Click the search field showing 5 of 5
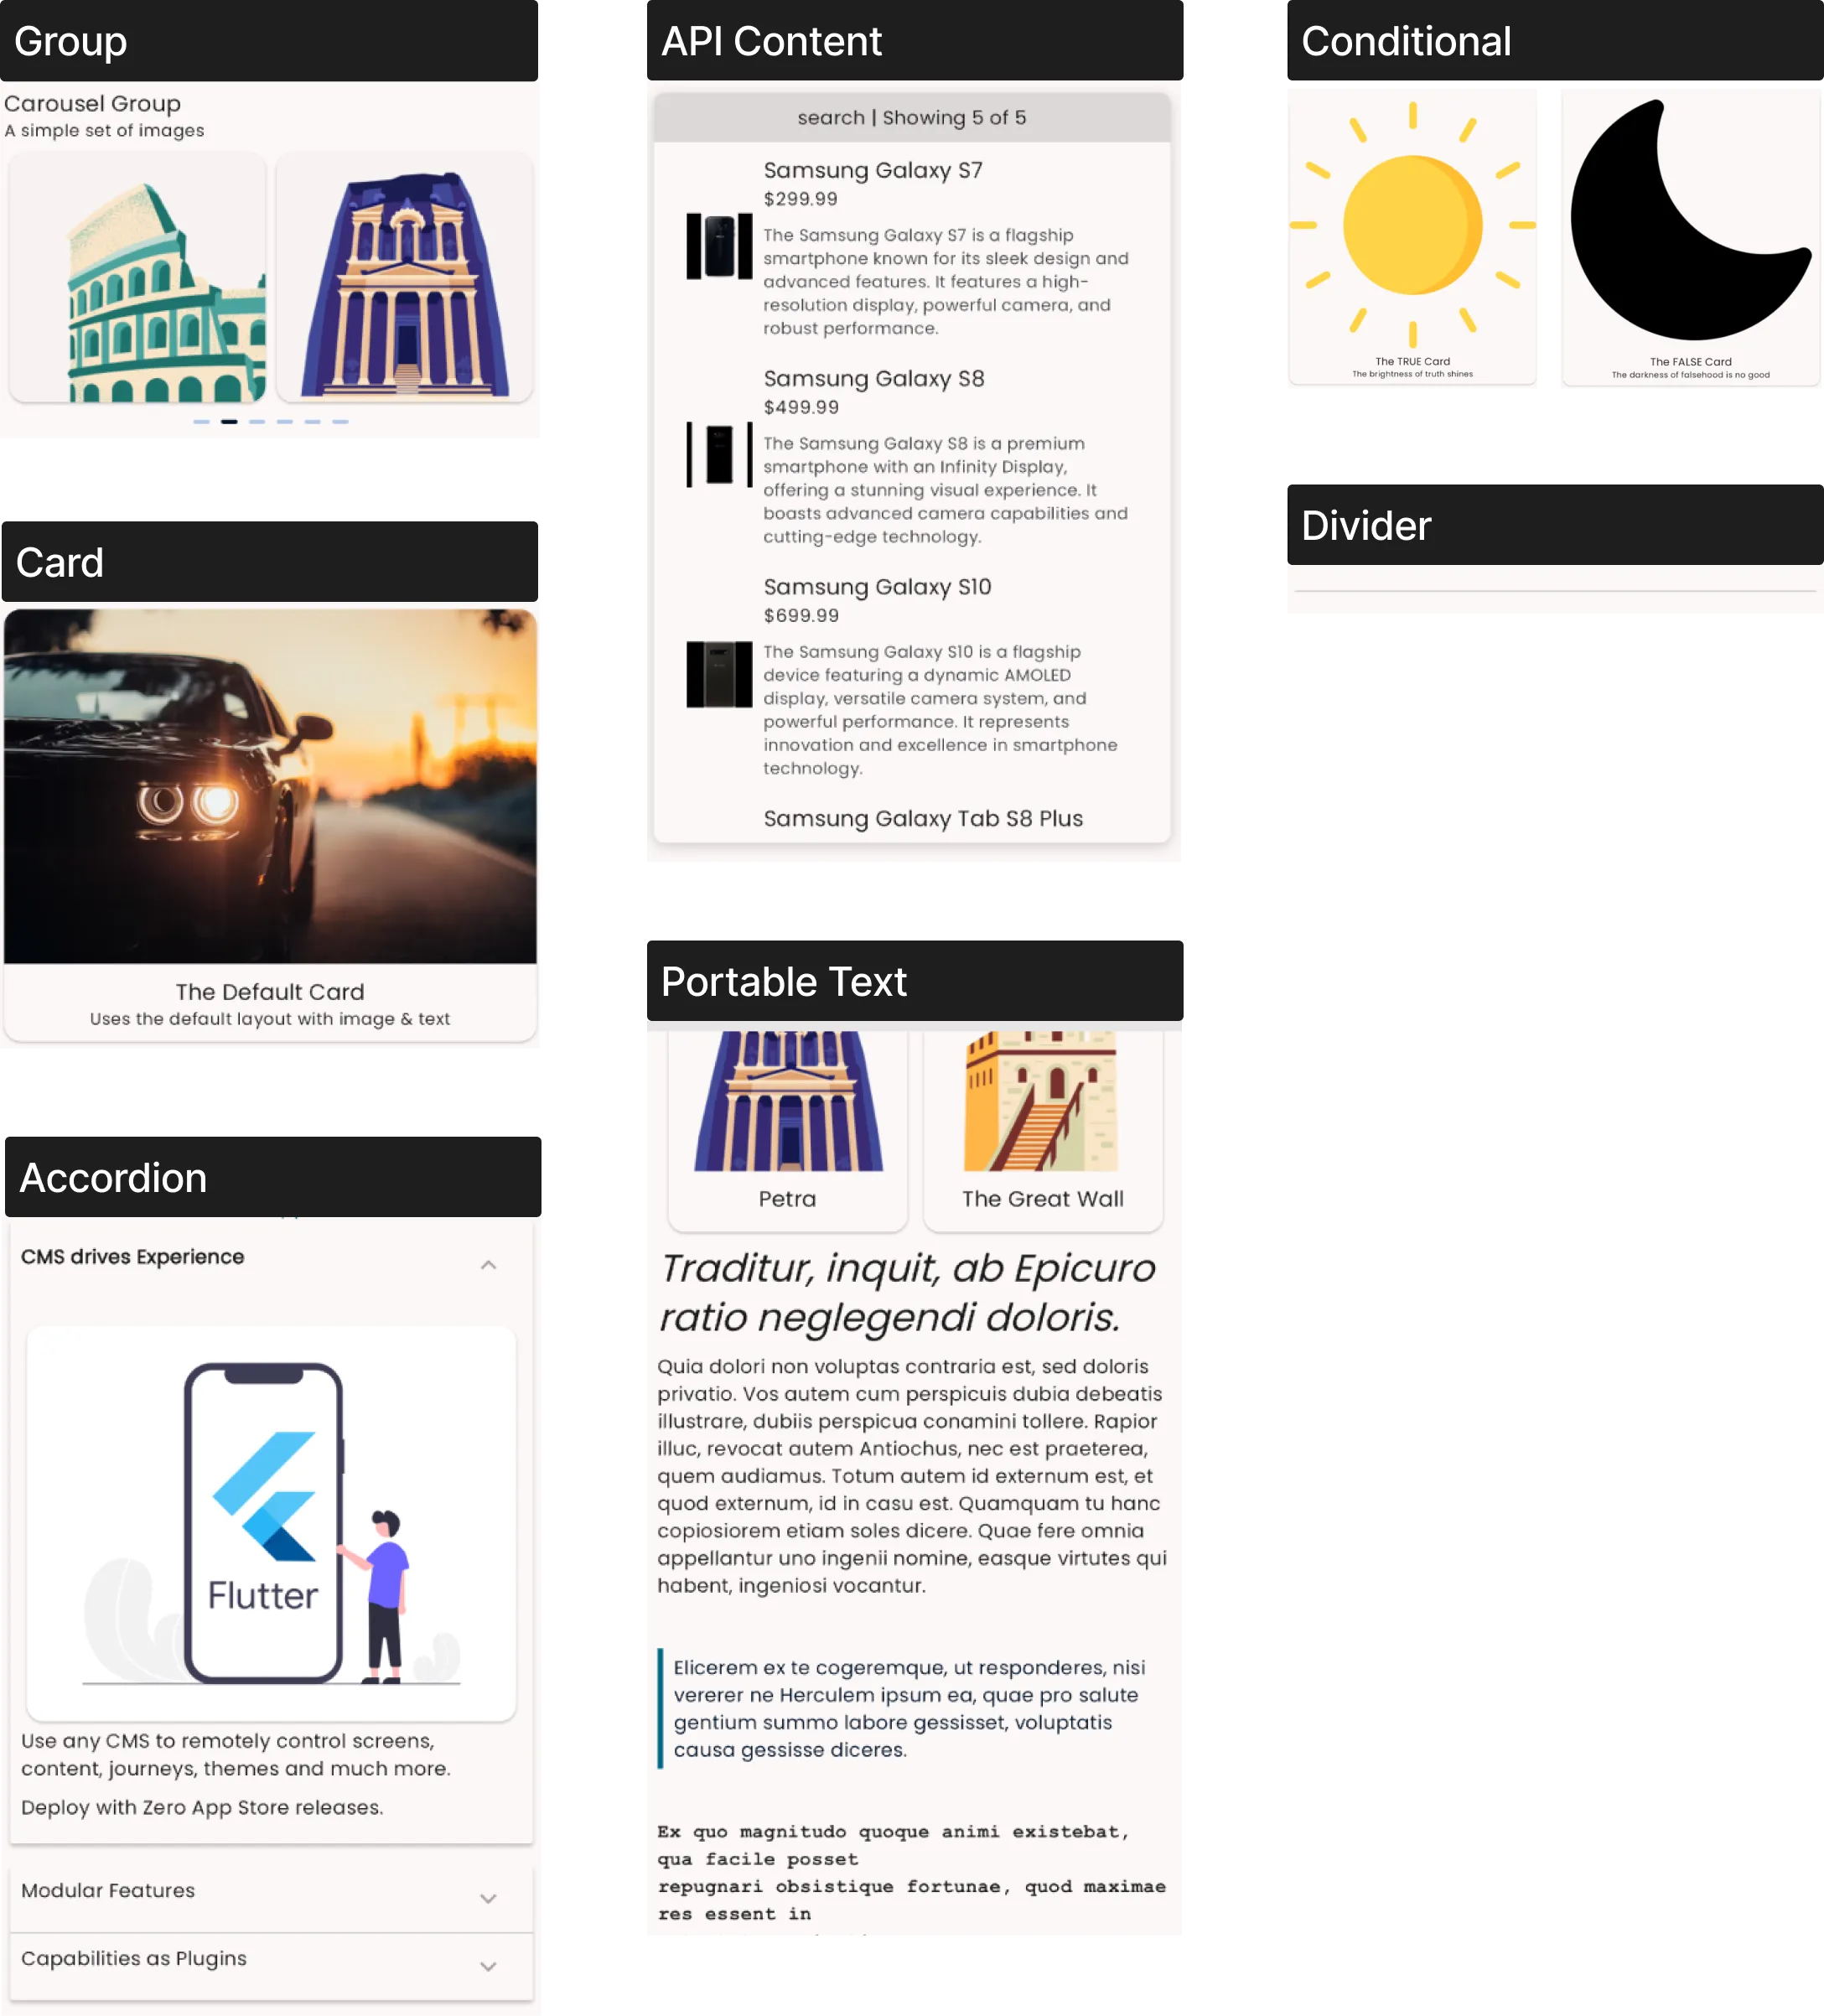 coord(912,118)
